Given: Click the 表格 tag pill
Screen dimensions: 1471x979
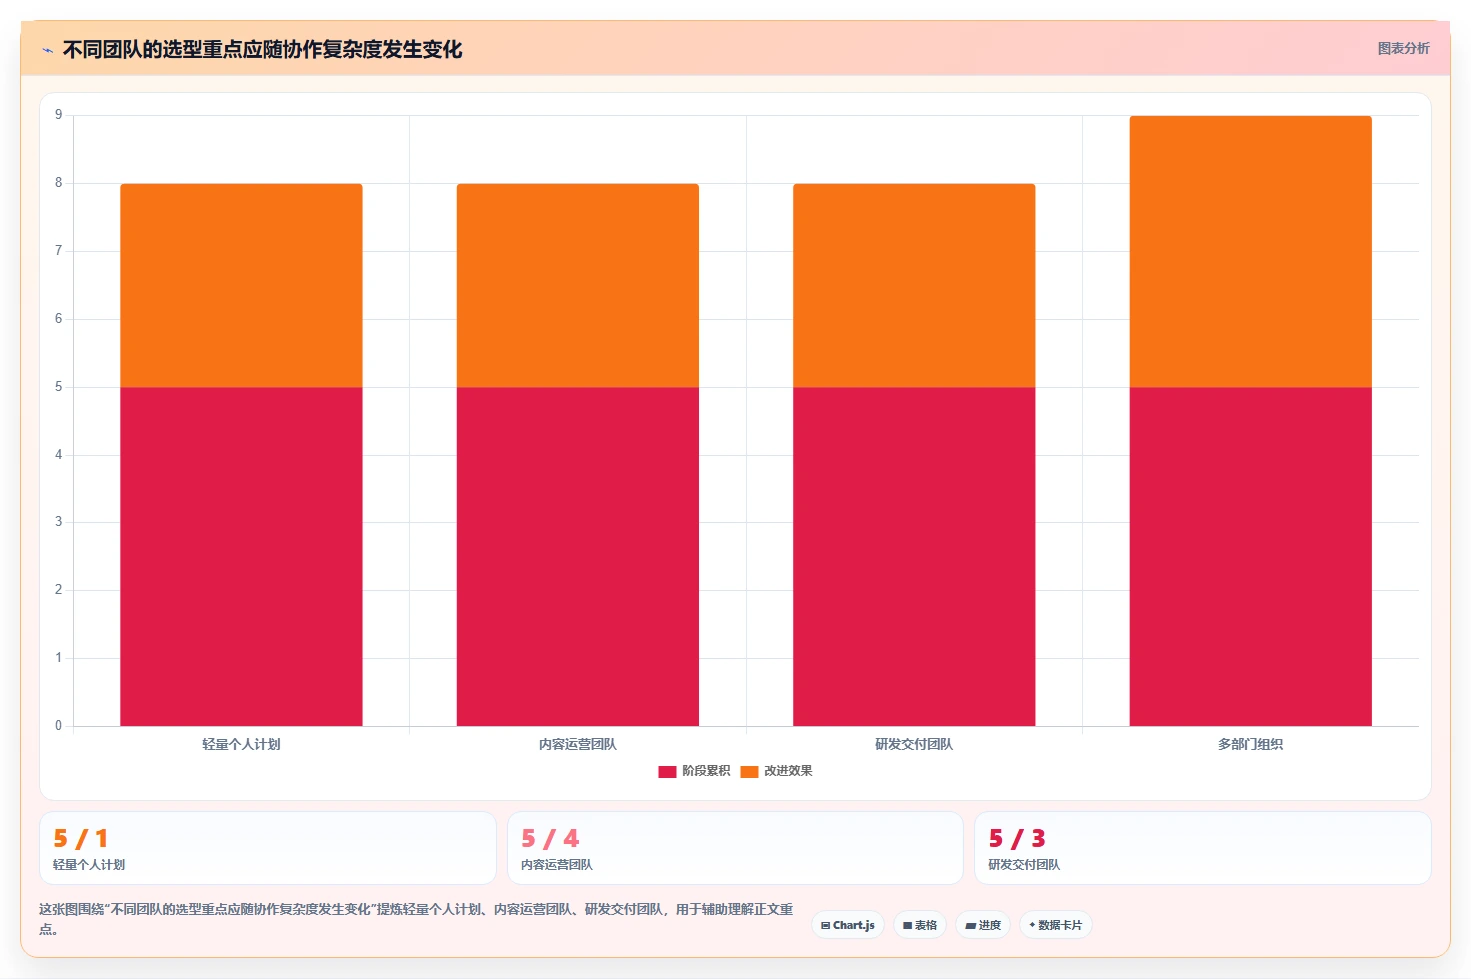Looking at the screenshot, I should pos(920,925).
